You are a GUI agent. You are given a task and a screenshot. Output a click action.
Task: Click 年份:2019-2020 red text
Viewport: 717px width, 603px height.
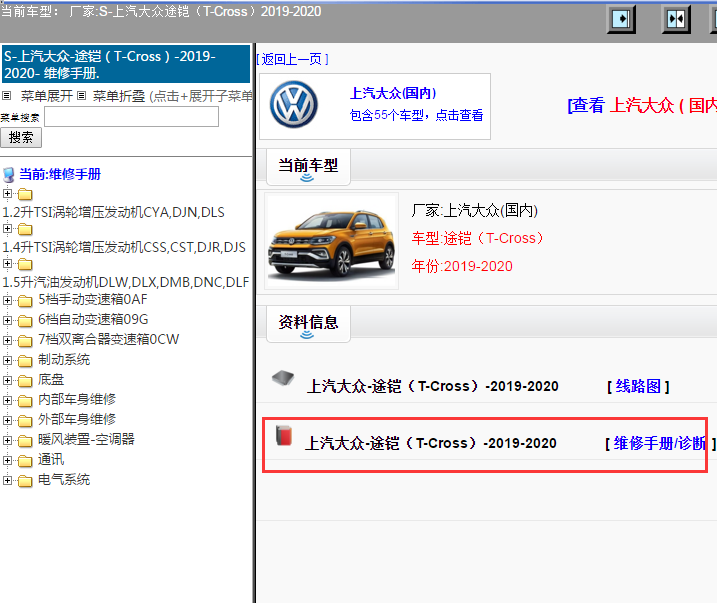click(x=462, y=266)
